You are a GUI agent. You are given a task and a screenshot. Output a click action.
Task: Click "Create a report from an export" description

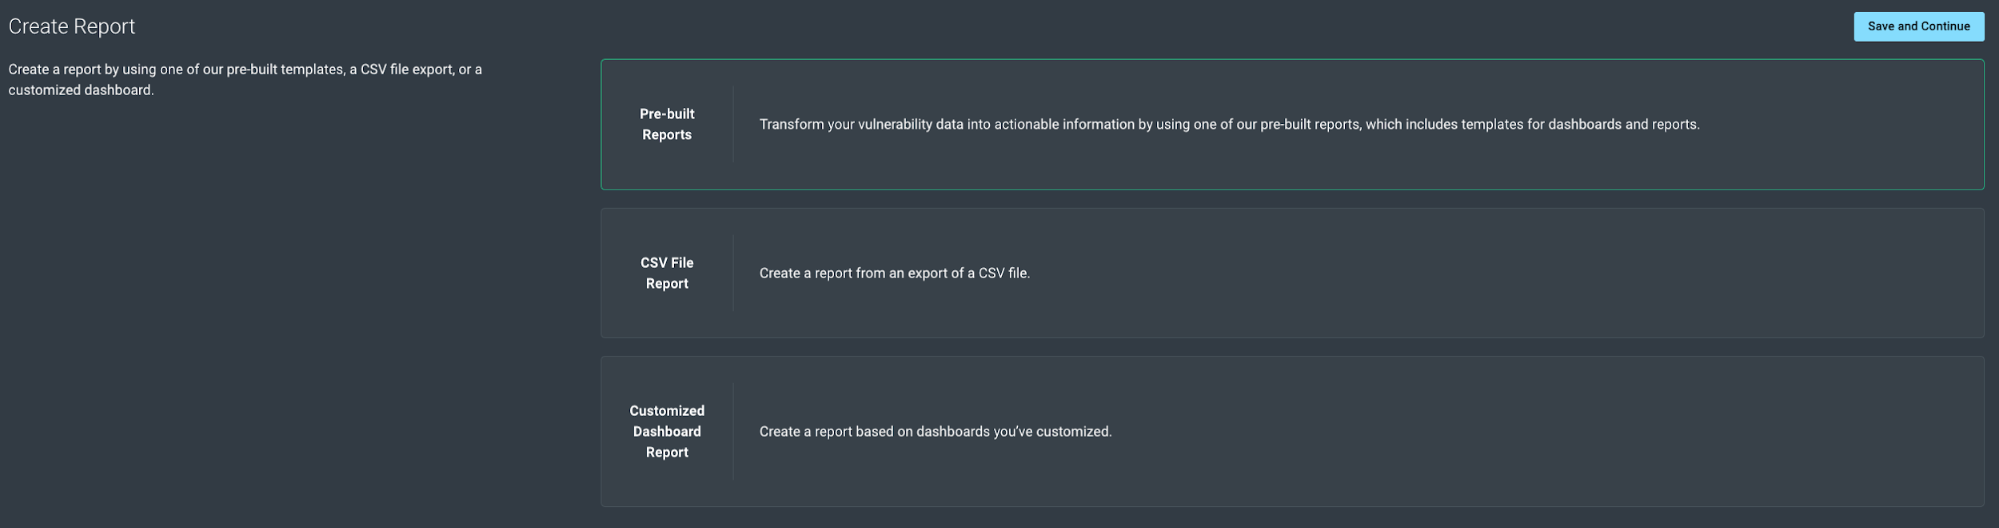coord(894,273)
